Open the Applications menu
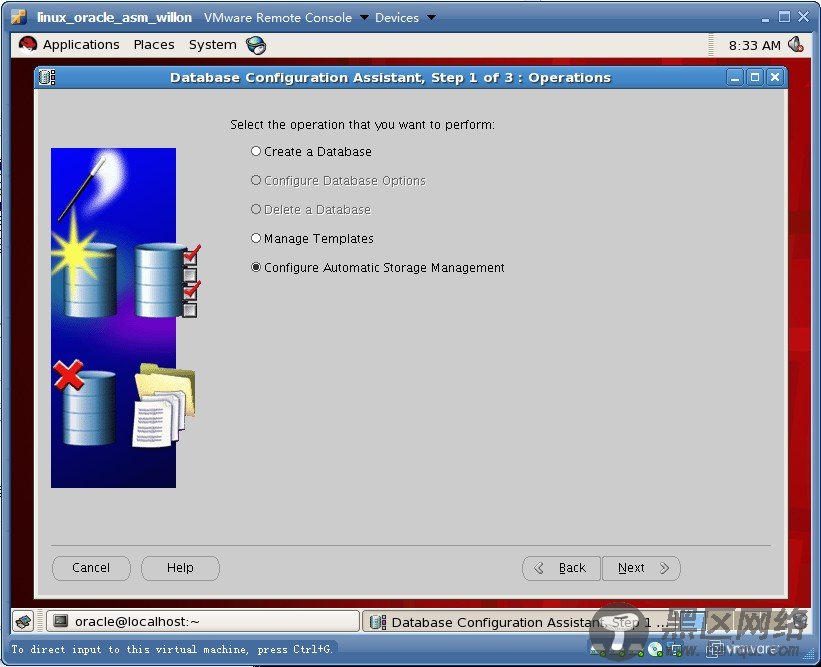 coord(81,45)
